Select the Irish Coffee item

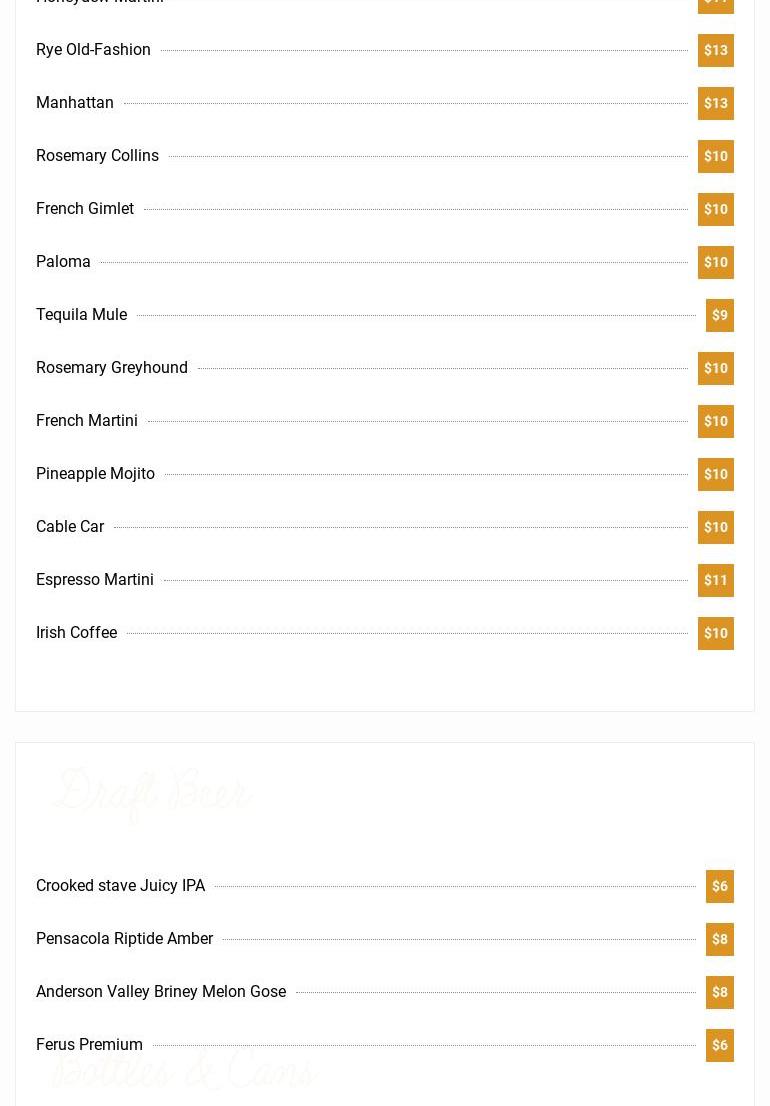point(76,633)
